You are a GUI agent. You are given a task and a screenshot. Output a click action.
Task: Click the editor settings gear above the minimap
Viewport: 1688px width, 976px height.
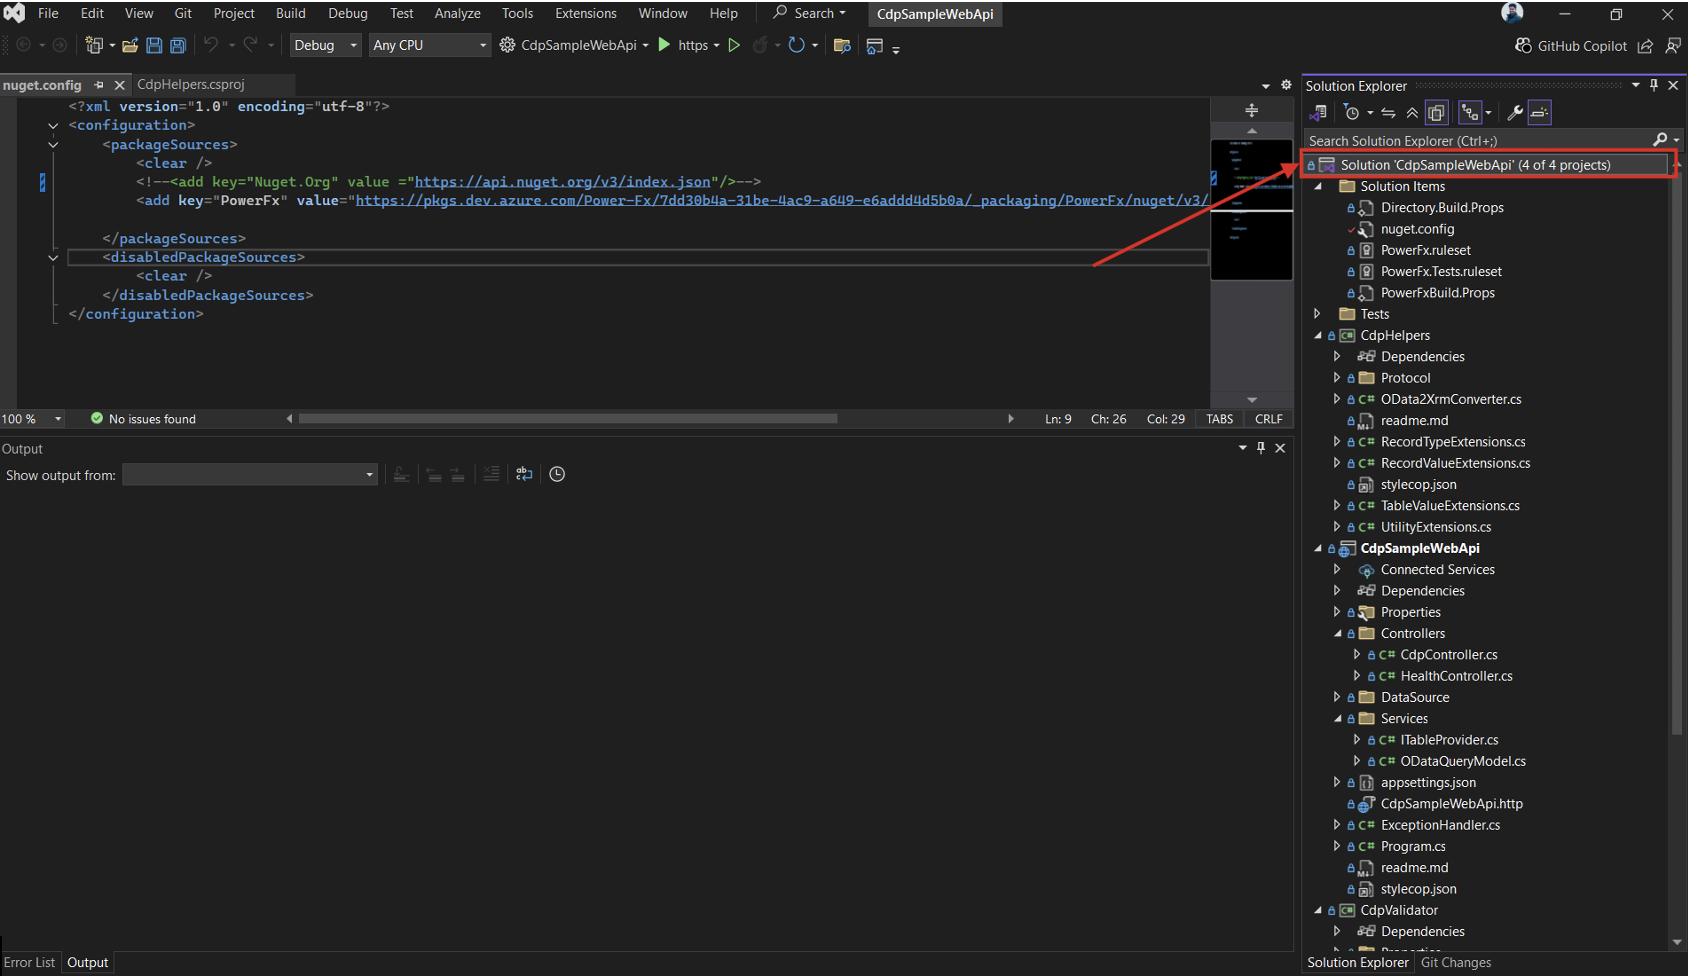point(1287,85)
